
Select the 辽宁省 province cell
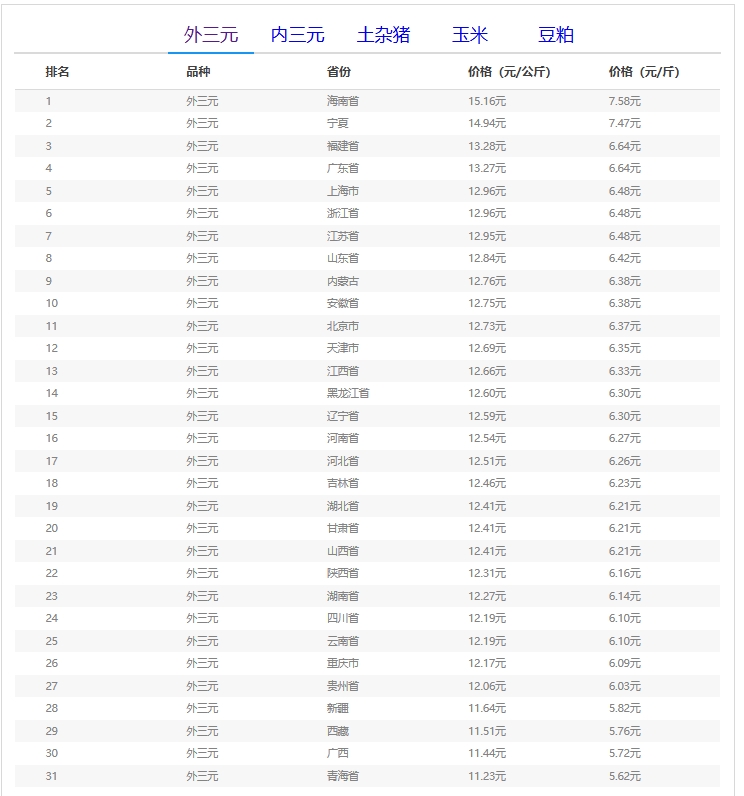(x=343, y=416)
